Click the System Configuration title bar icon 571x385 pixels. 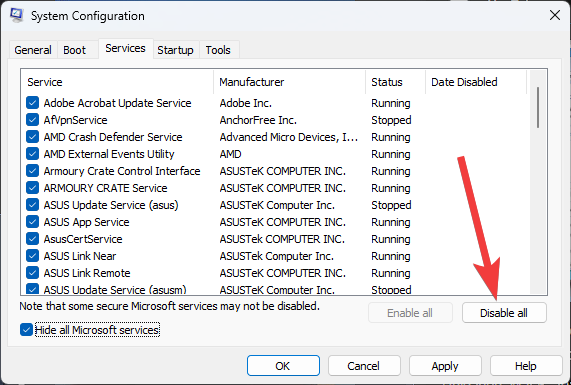point(16,16)
